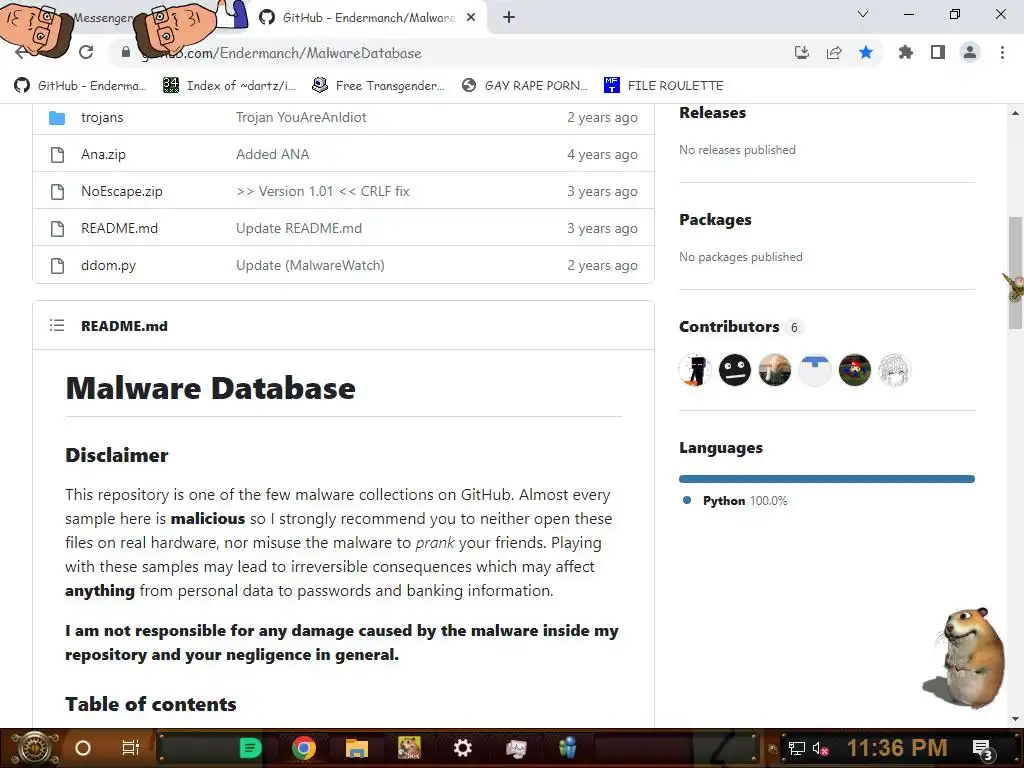Open the Chrome profile avatar
Screen dimensions: 1024x768
click(x=970, y=52)
